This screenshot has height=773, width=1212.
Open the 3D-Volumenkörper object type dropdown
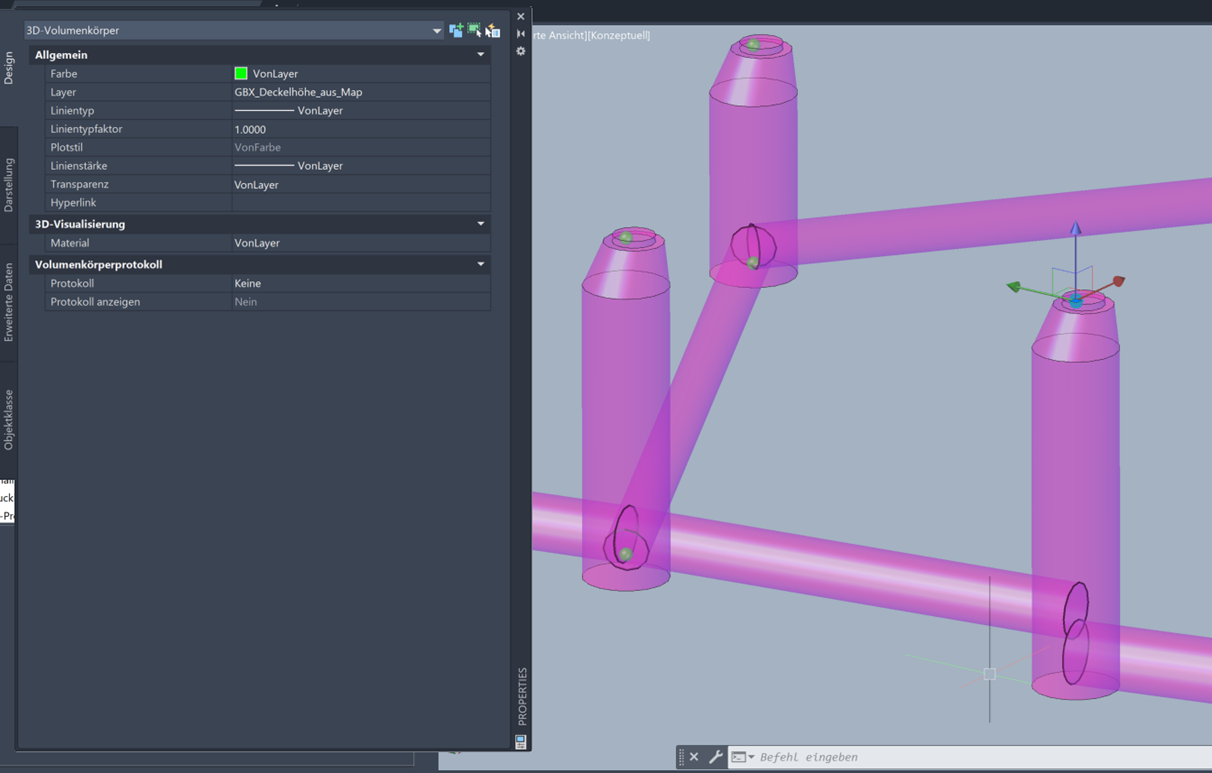pos(436,31)
